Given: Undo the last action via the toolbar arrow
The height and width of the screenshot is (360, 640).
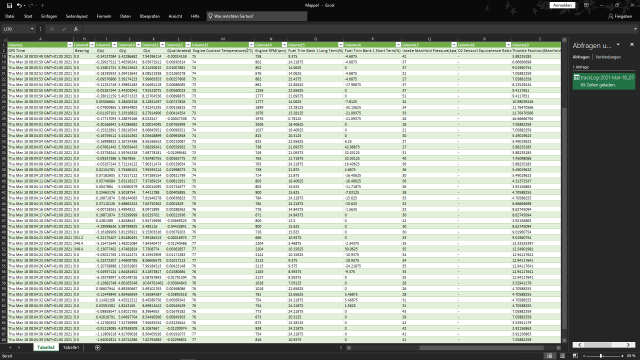Looking at the screenshot, I should 19,5.
